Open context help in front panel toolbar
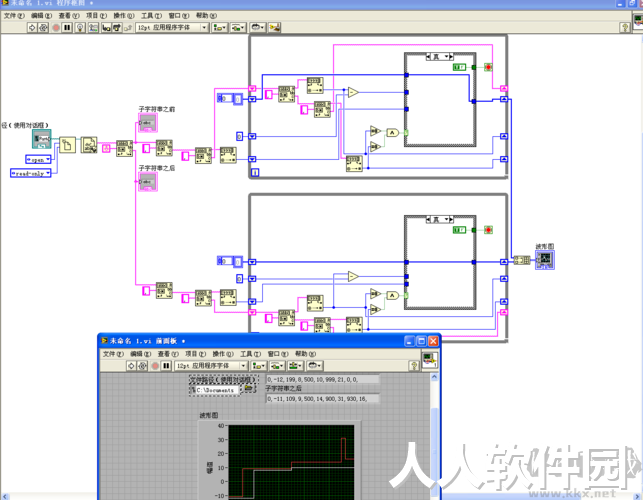 click(x=414, y=365)
